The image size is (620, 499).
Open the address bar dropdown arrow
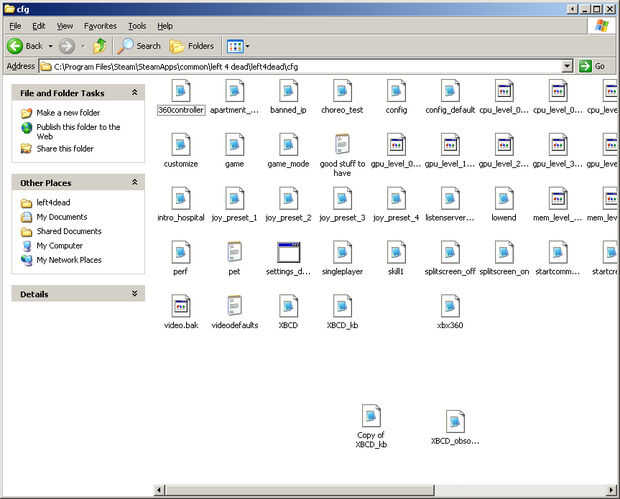pos(568,66)
